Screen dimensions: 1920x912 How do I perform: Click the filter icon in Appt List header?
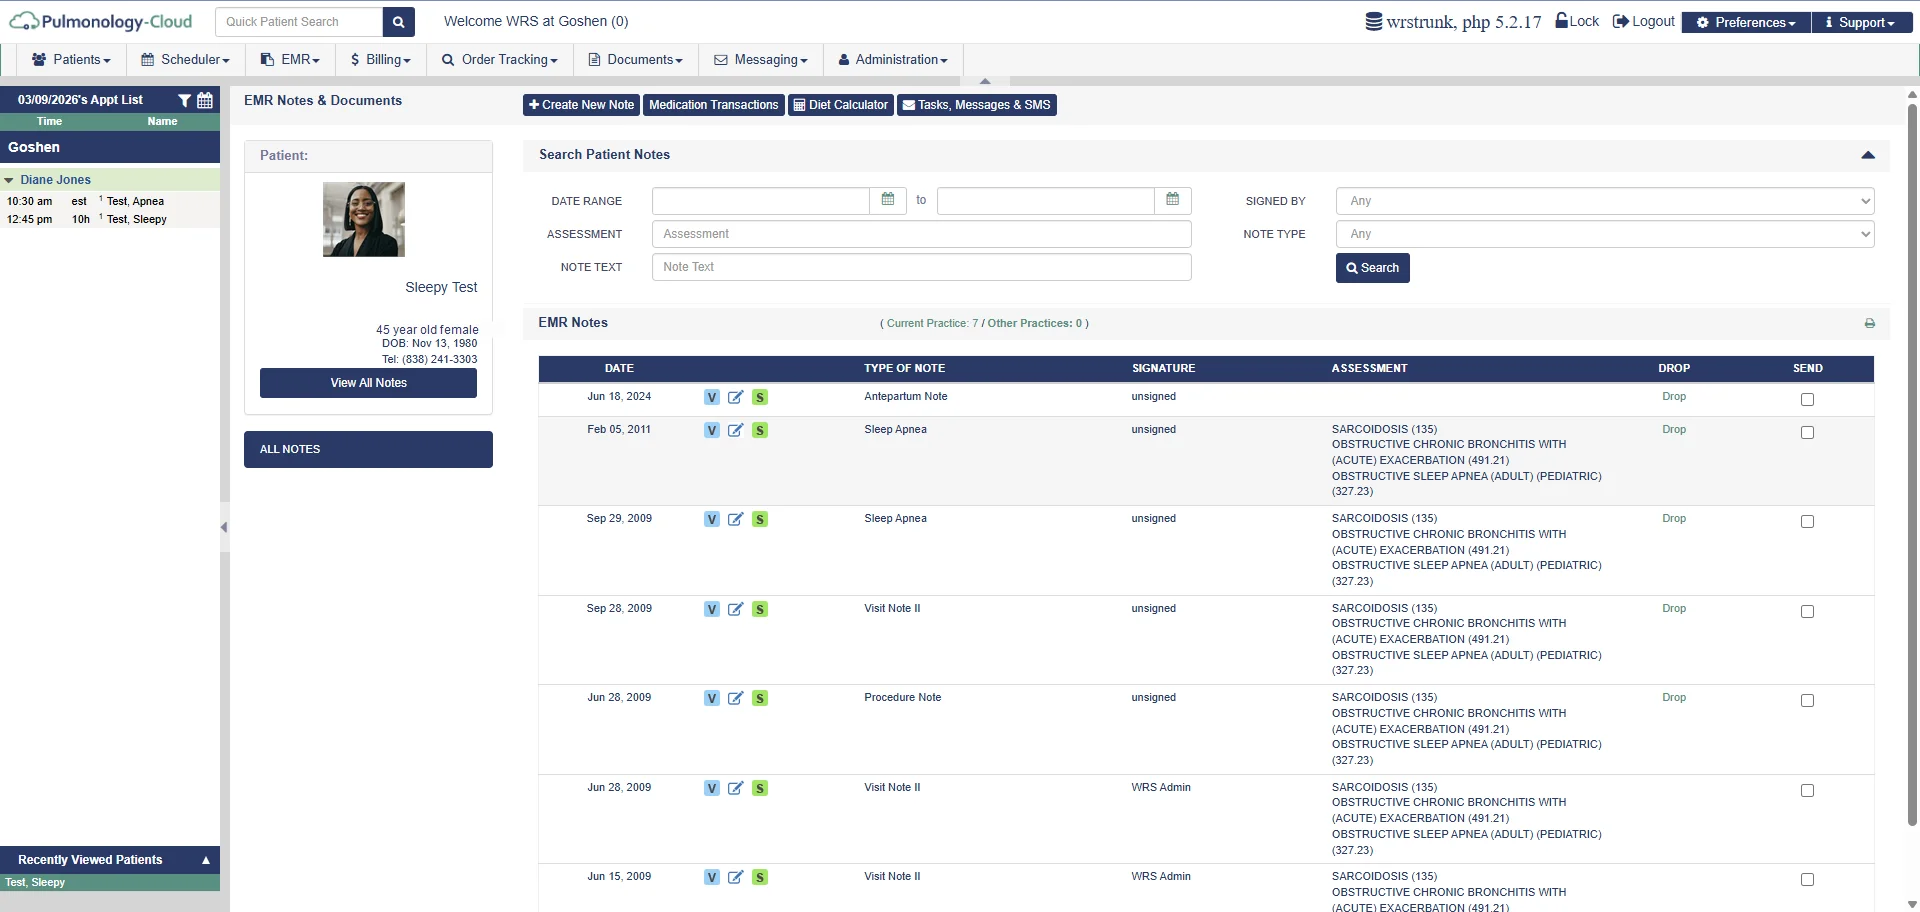click(184, 100)
